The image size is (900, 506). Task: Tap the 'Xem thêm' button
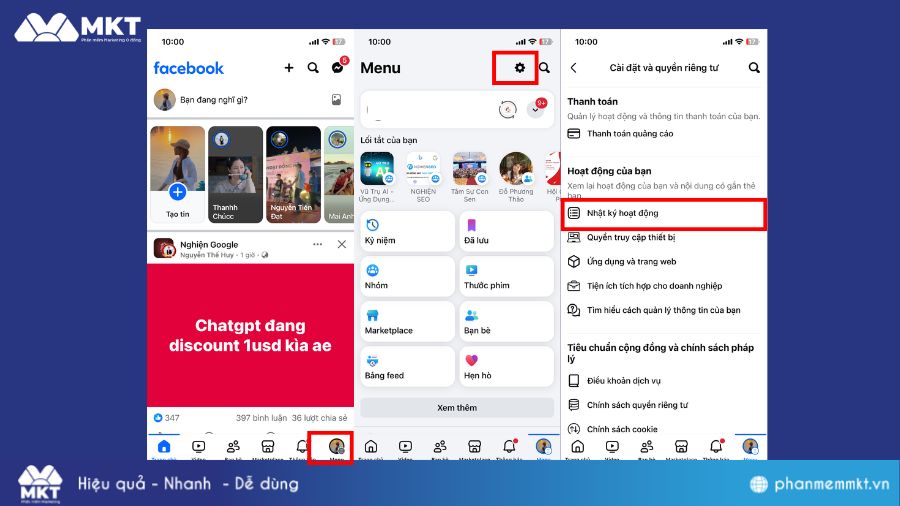457,407
